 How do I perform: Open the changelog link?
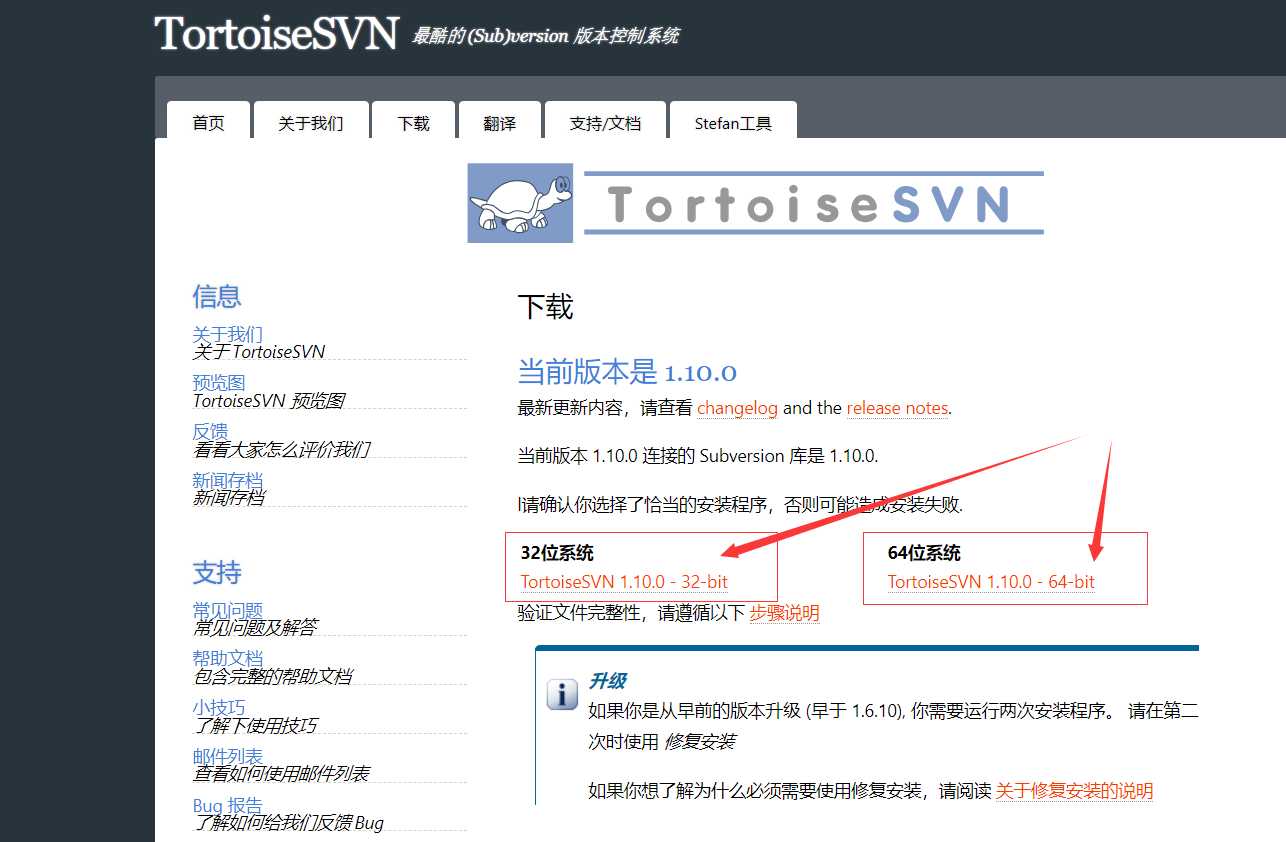point(737,408)
